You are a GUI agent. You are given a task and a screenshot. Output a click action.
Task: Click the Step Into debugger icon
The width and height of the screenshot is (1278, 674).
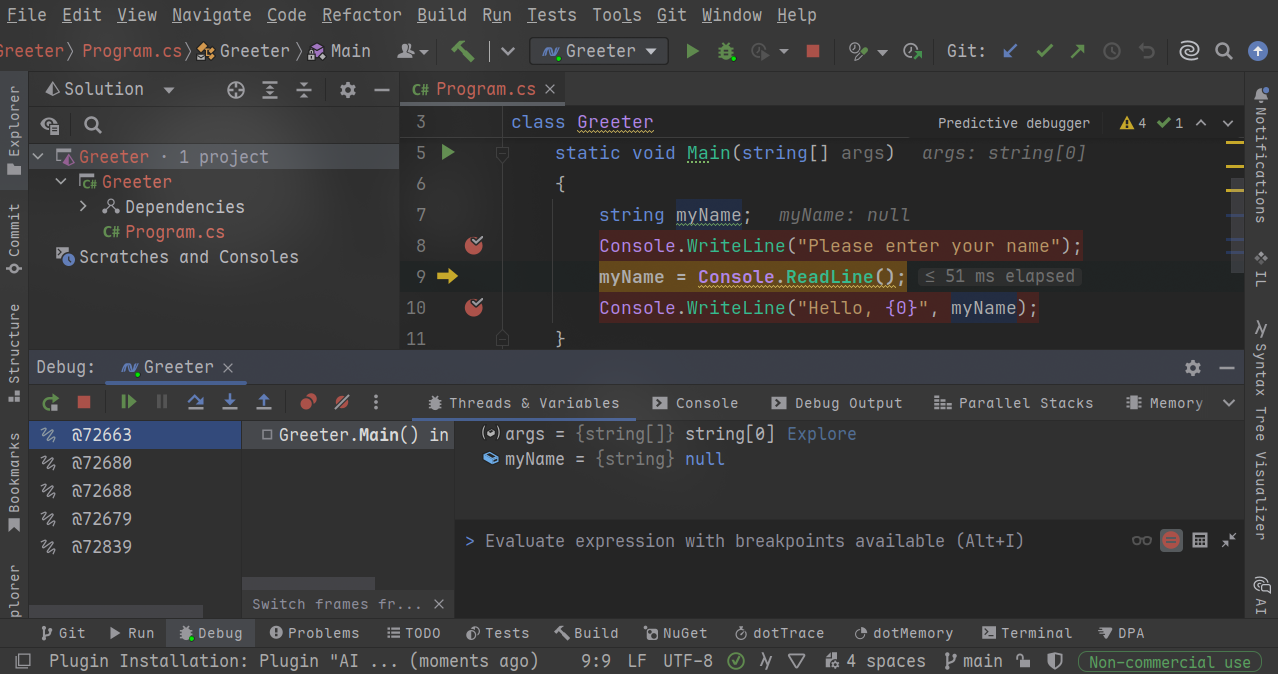pos(230,402)
